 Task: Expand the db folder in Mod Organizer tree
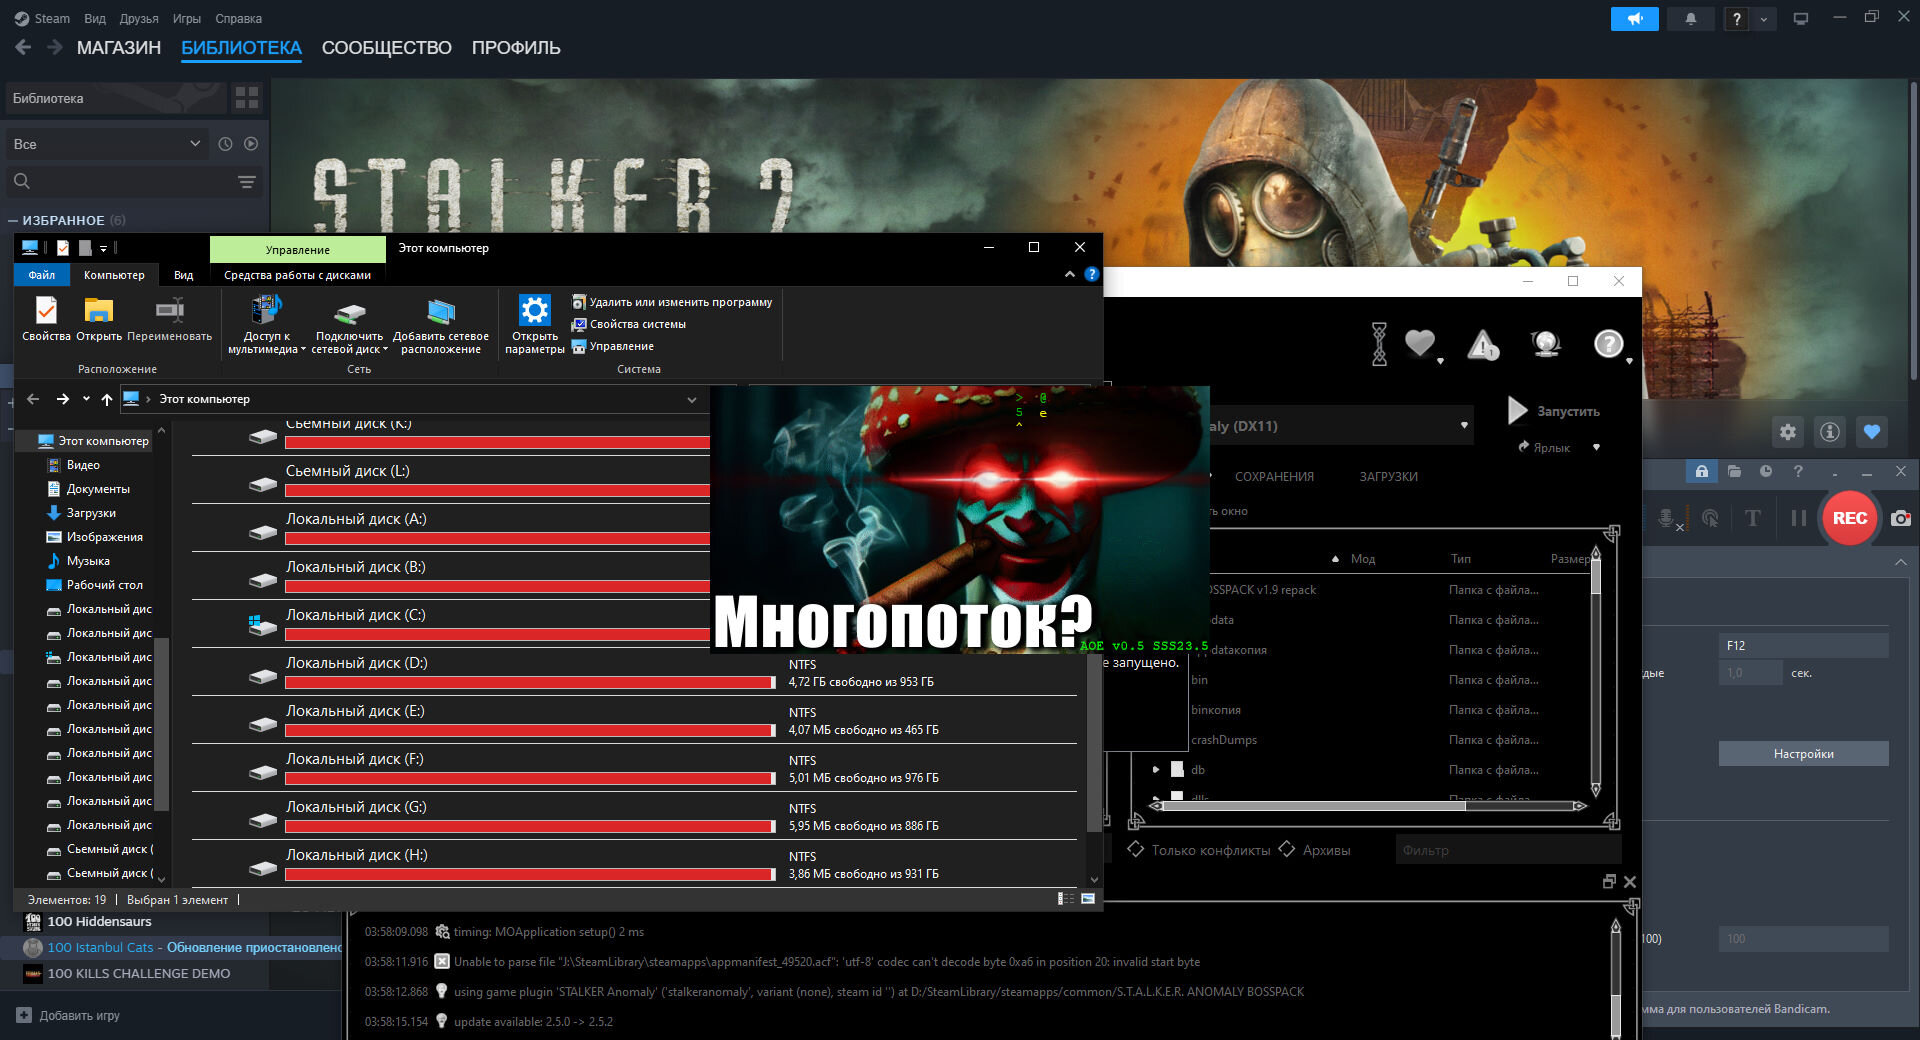[1156, 770]
